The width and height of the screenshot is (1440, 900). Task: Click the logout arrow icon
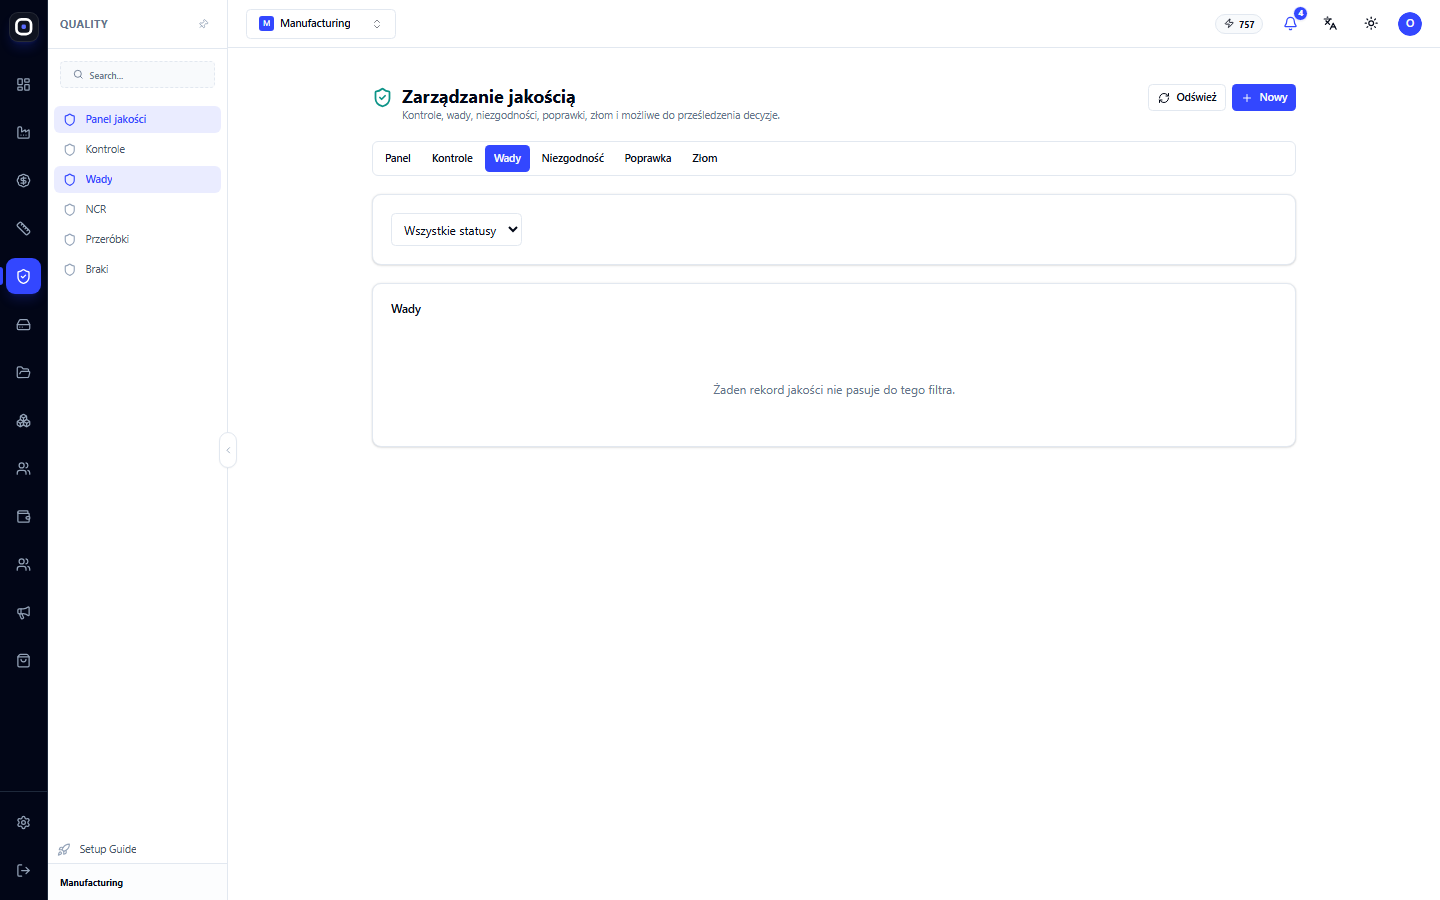tap(24, 871)
